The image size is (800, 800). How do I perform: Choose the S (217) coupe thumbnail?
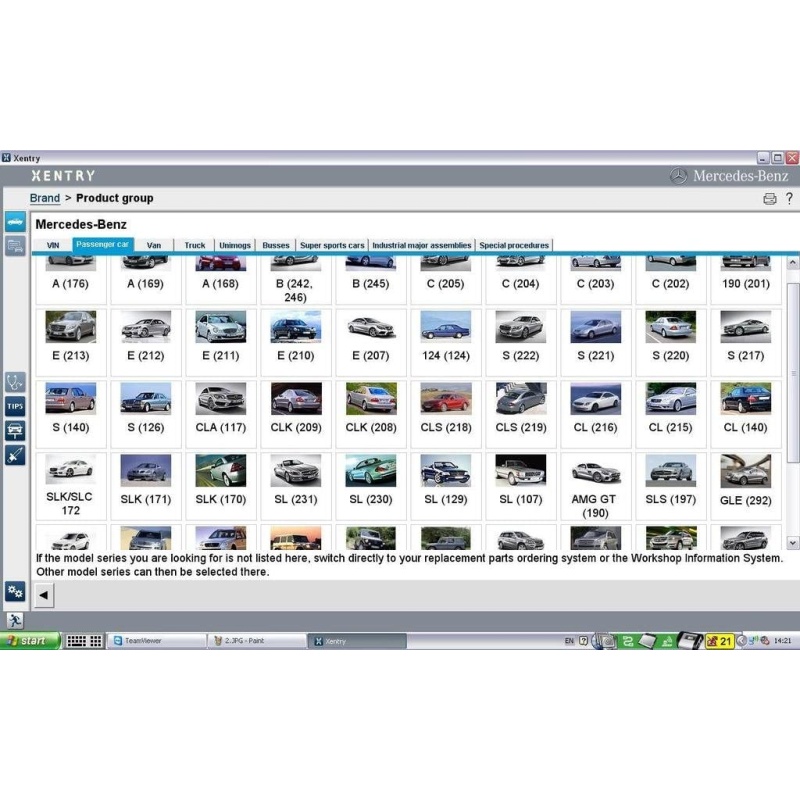click(x=746, y=327)
